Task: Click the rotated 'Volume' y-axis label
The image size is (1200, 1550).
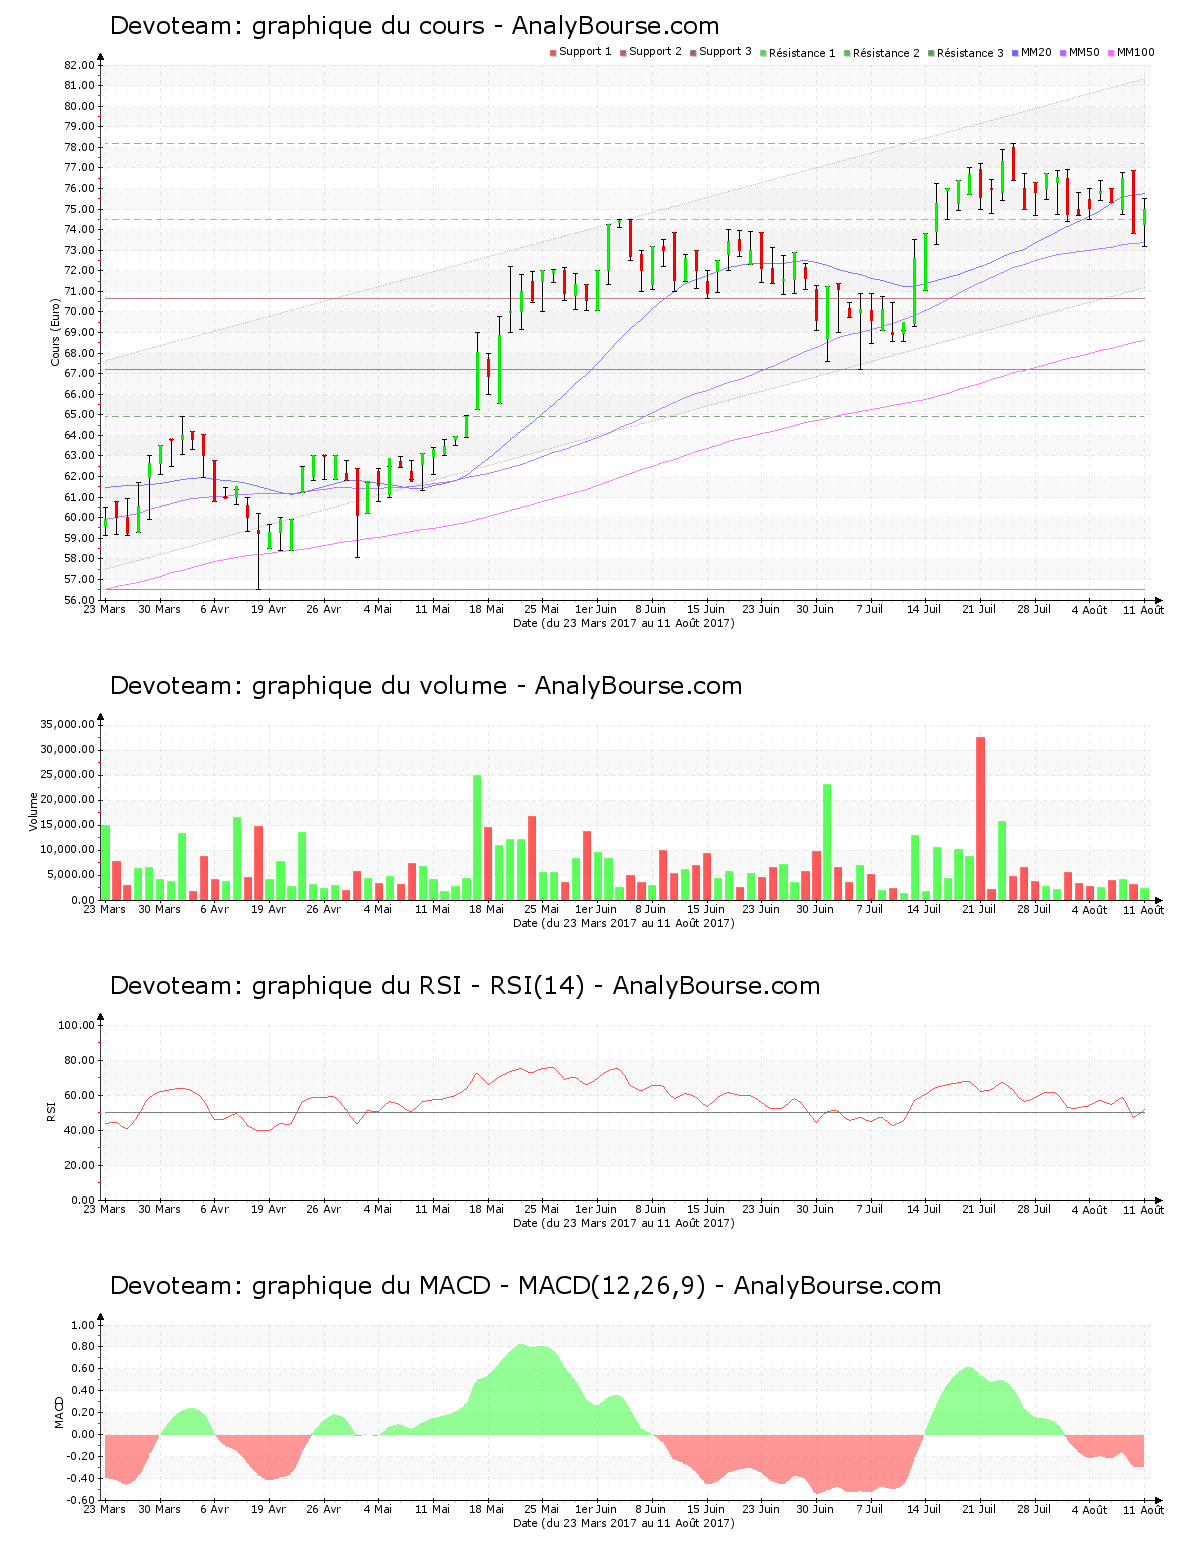Action: click(34, 812)
